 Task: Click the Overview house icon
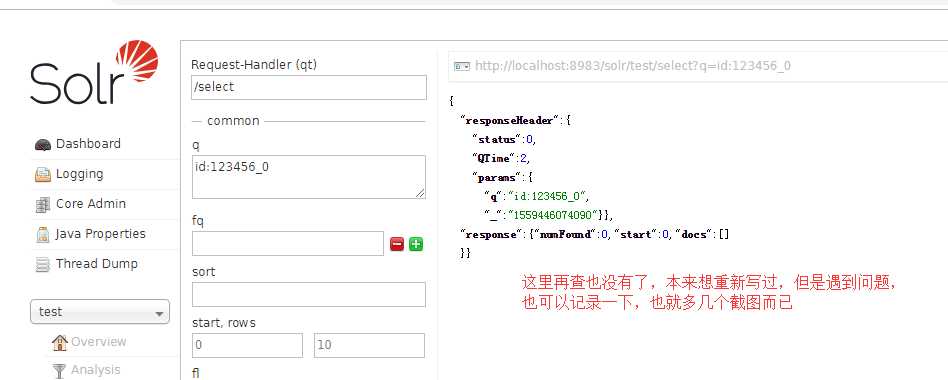pos(59,343)
